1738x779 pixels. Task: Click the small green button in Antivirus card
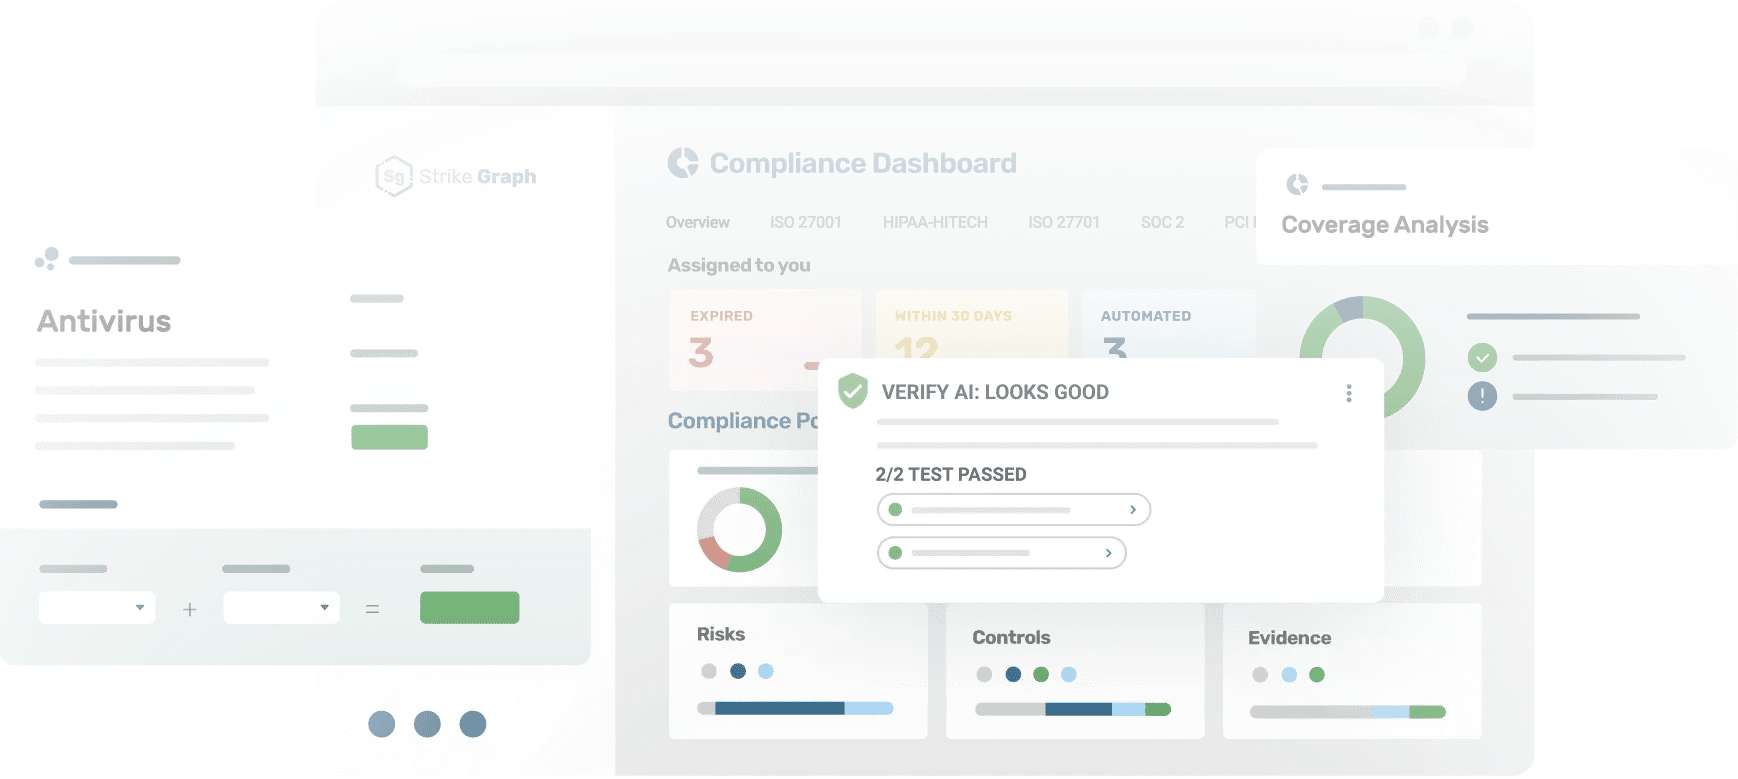coord(389,437)
